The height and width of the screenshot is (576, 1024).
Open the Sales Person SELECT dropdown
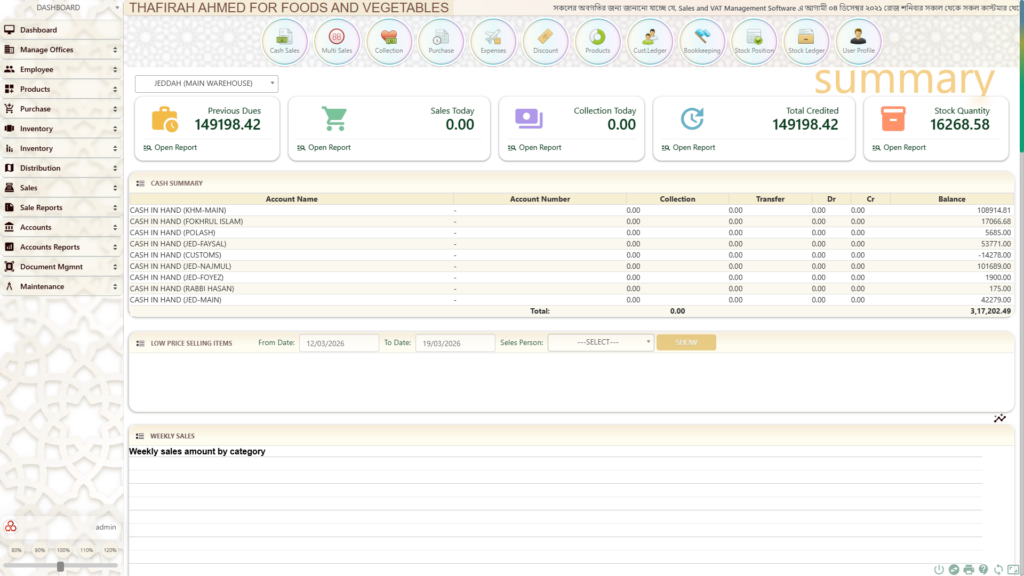tap(600, 342)
